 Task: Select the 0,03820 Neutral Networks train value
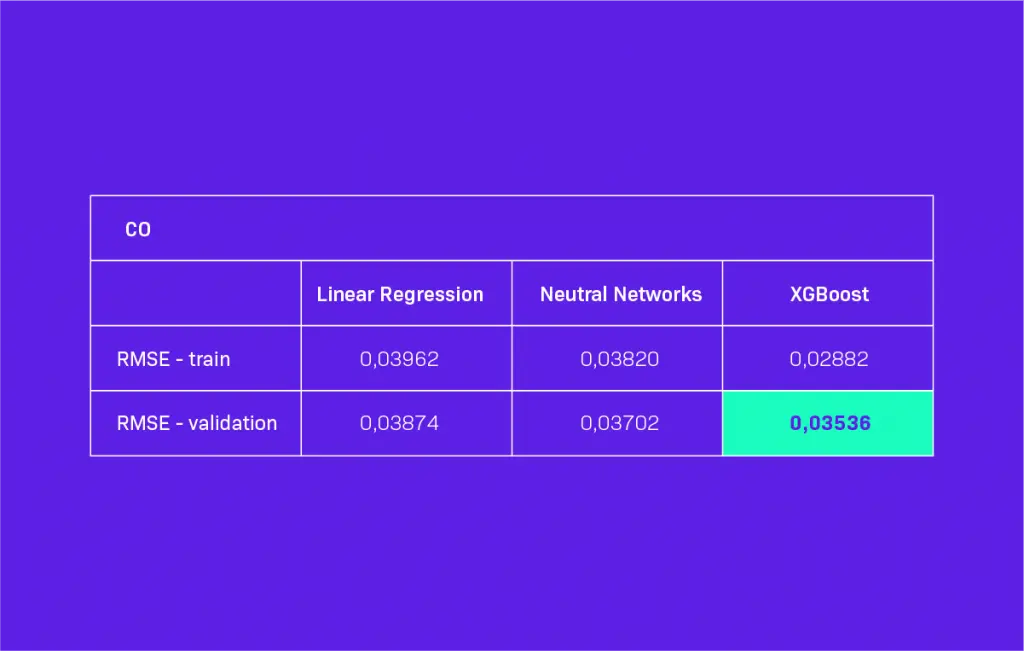point(619,359)
